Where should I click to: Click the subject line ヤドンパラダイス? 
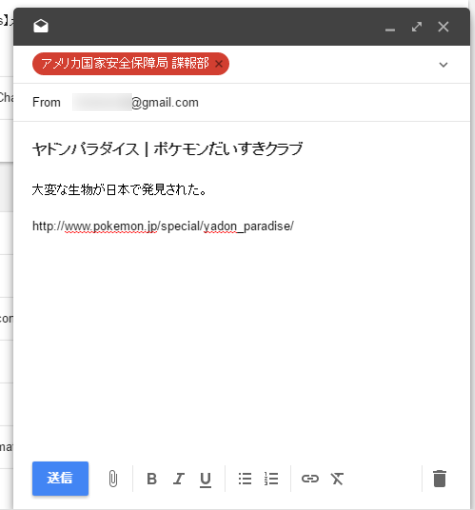click(167, 149)
